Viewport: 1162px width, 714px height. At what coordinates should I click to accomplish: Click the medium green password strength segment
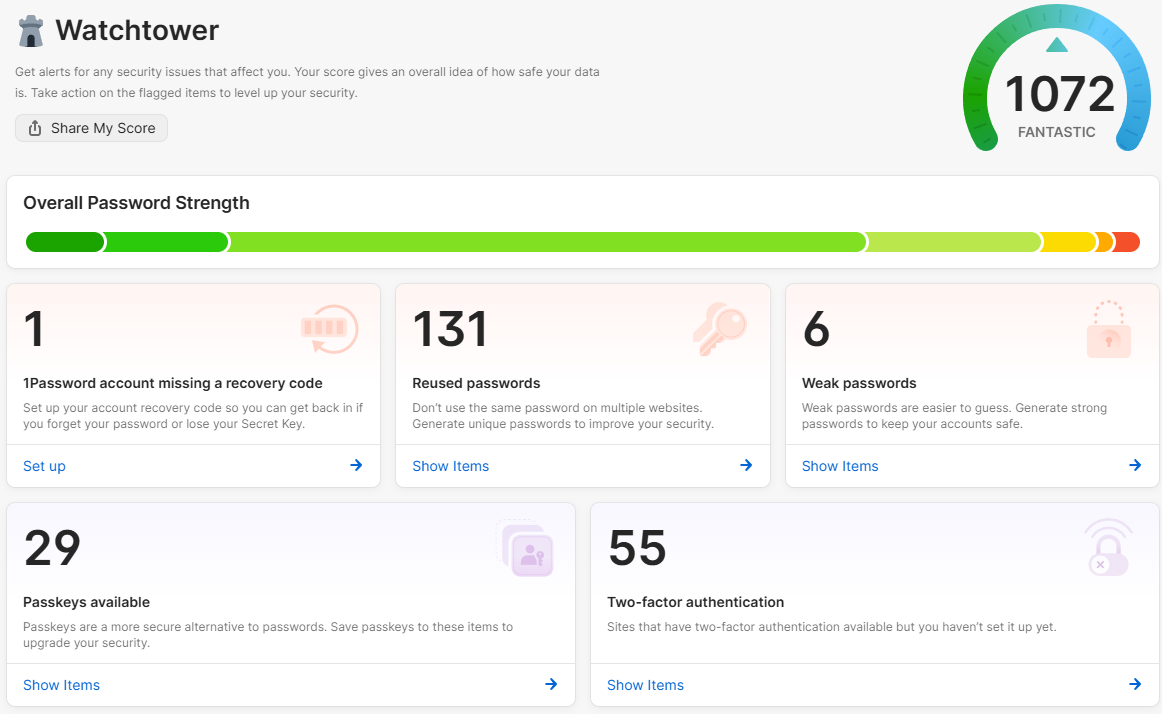(x=166, y=242)
